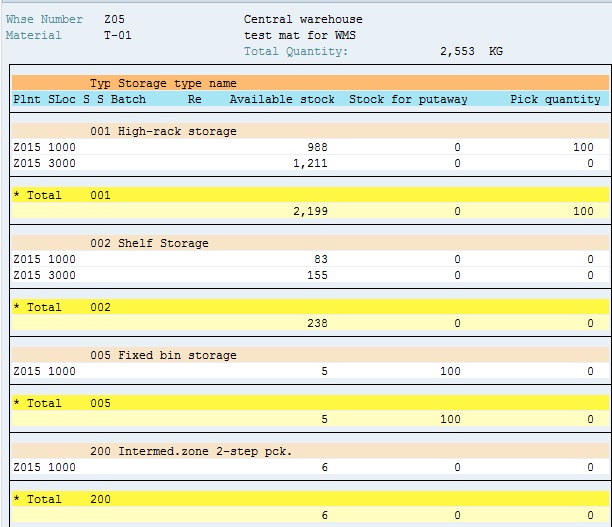Viewport: 612px width, 527px height.
Task: Click the '* Total 001' subtotal line
Action: 310,195
